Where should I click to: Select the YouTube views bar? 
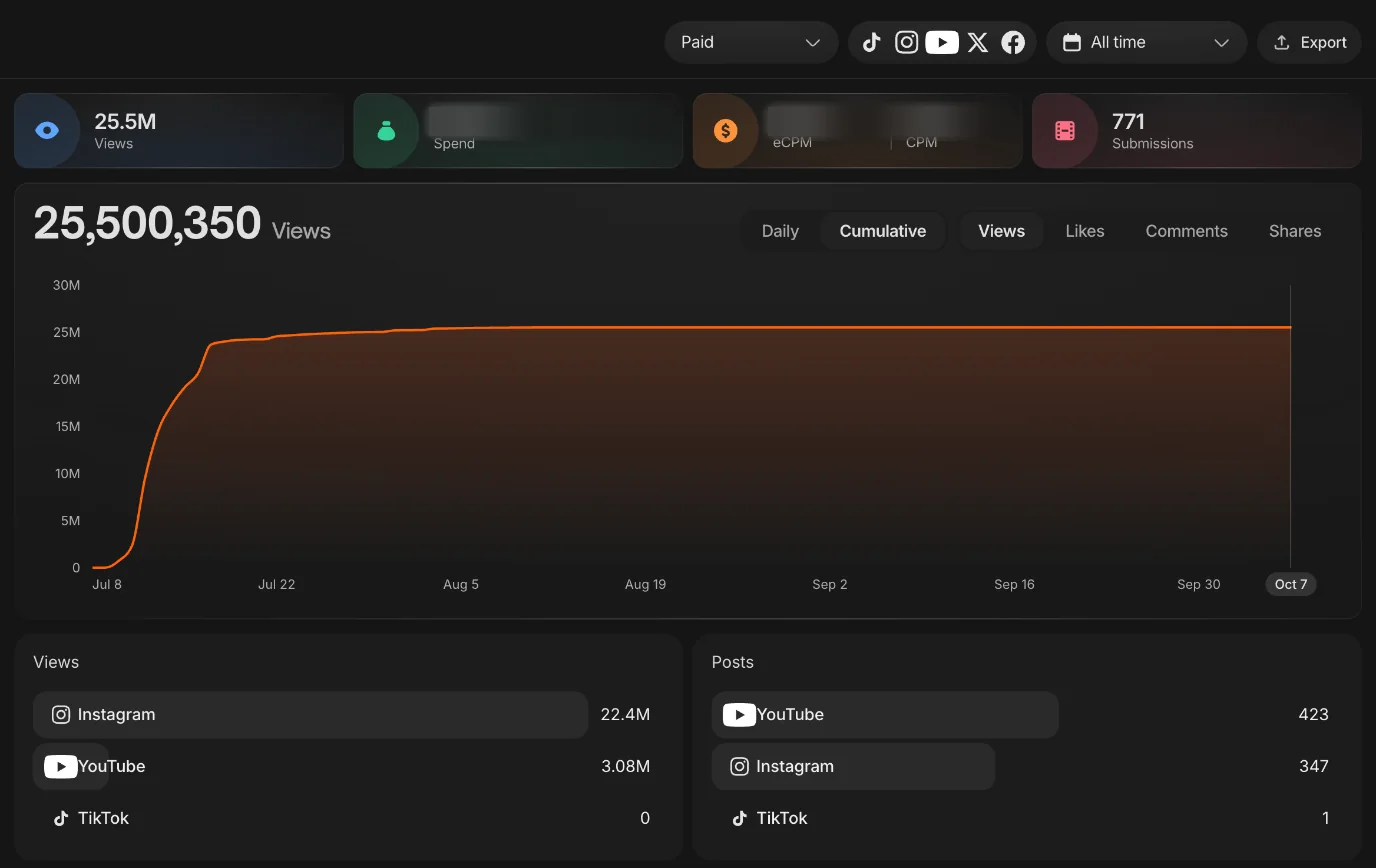tap(71, 766)
